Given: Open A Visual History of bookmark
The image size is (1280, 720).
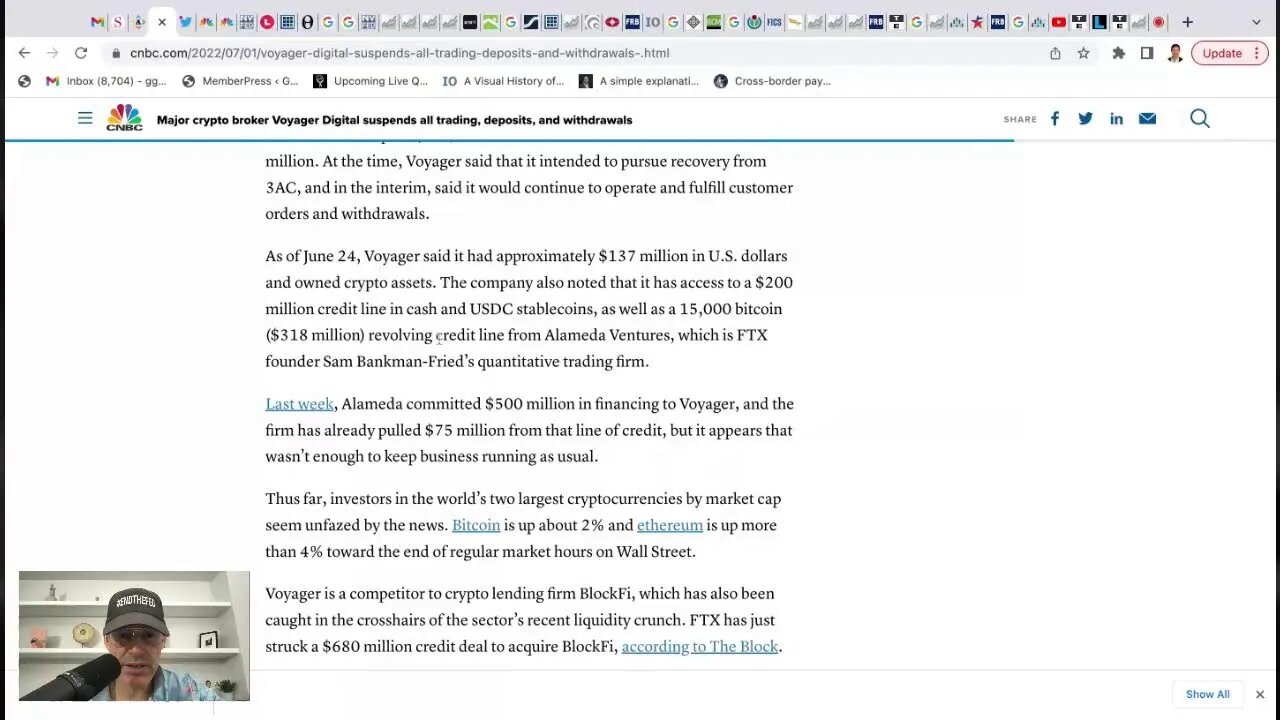Looking at the screenshot, I should pos(504,81).
